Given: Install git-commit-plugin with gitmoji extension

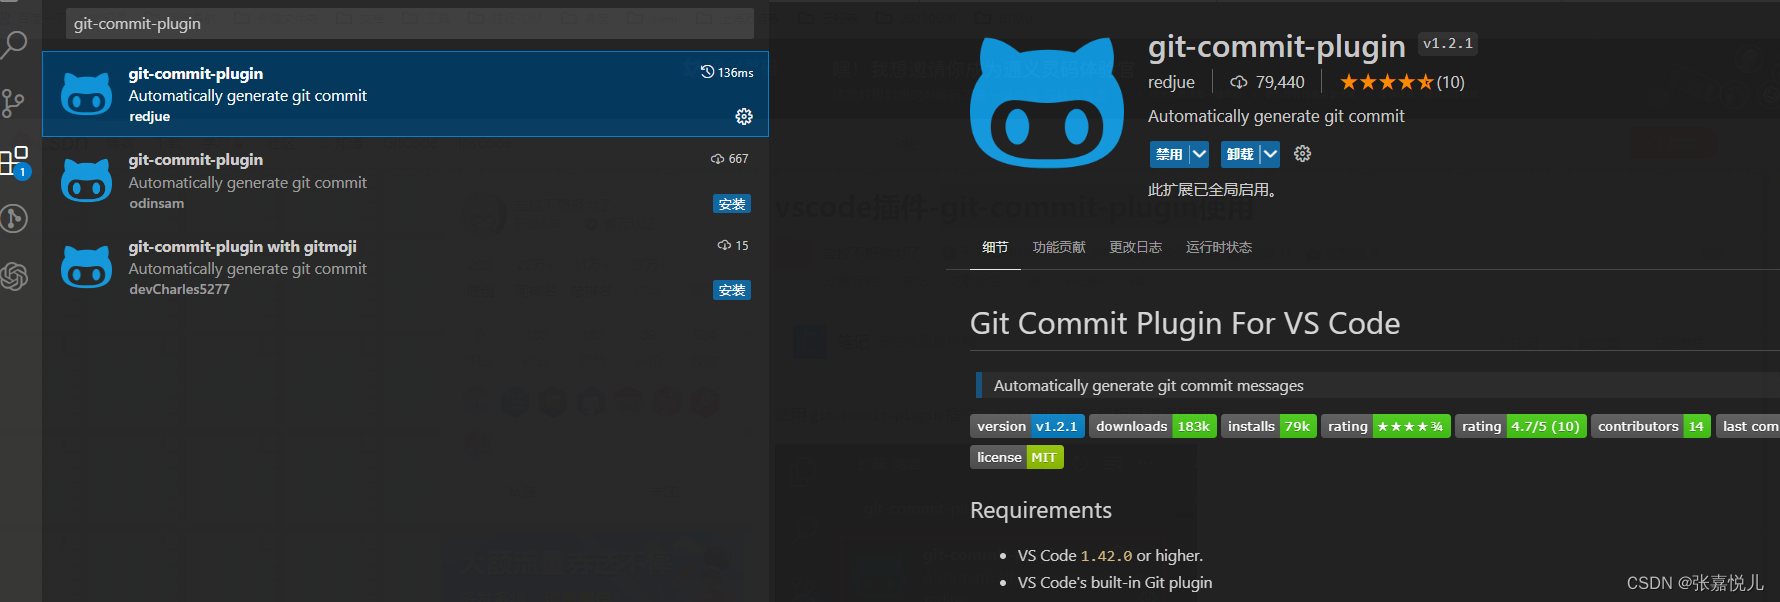Looking at the screenshot, I should pyautogui.click(x=732, y=290).
